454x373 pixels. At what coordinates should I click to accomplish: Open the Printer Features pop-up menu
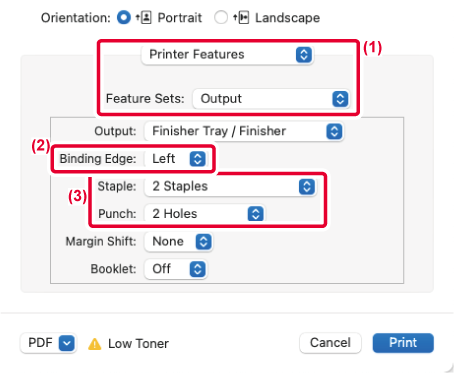[x=227, y=55]
